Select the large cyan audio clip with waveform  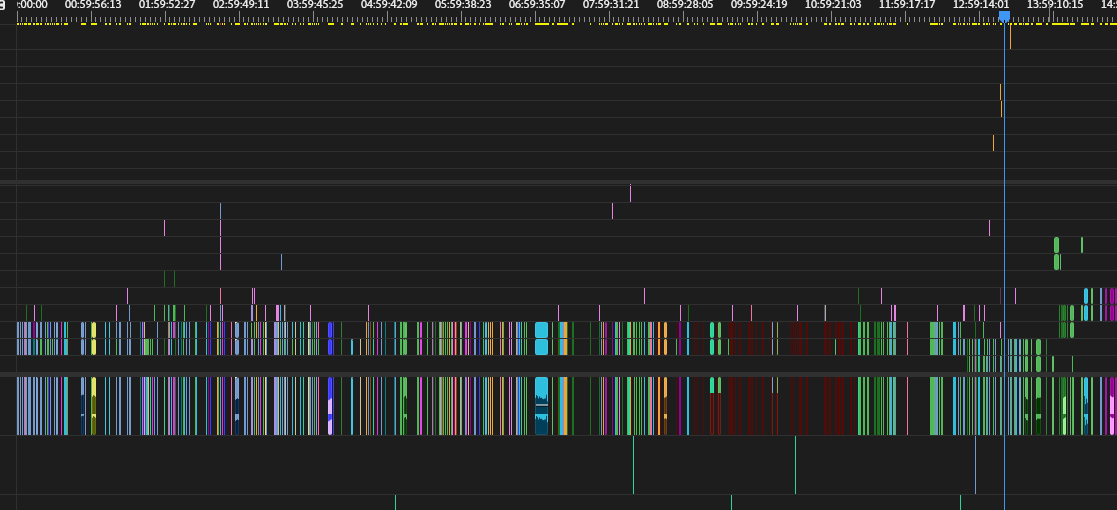click(x=541, y=405)
